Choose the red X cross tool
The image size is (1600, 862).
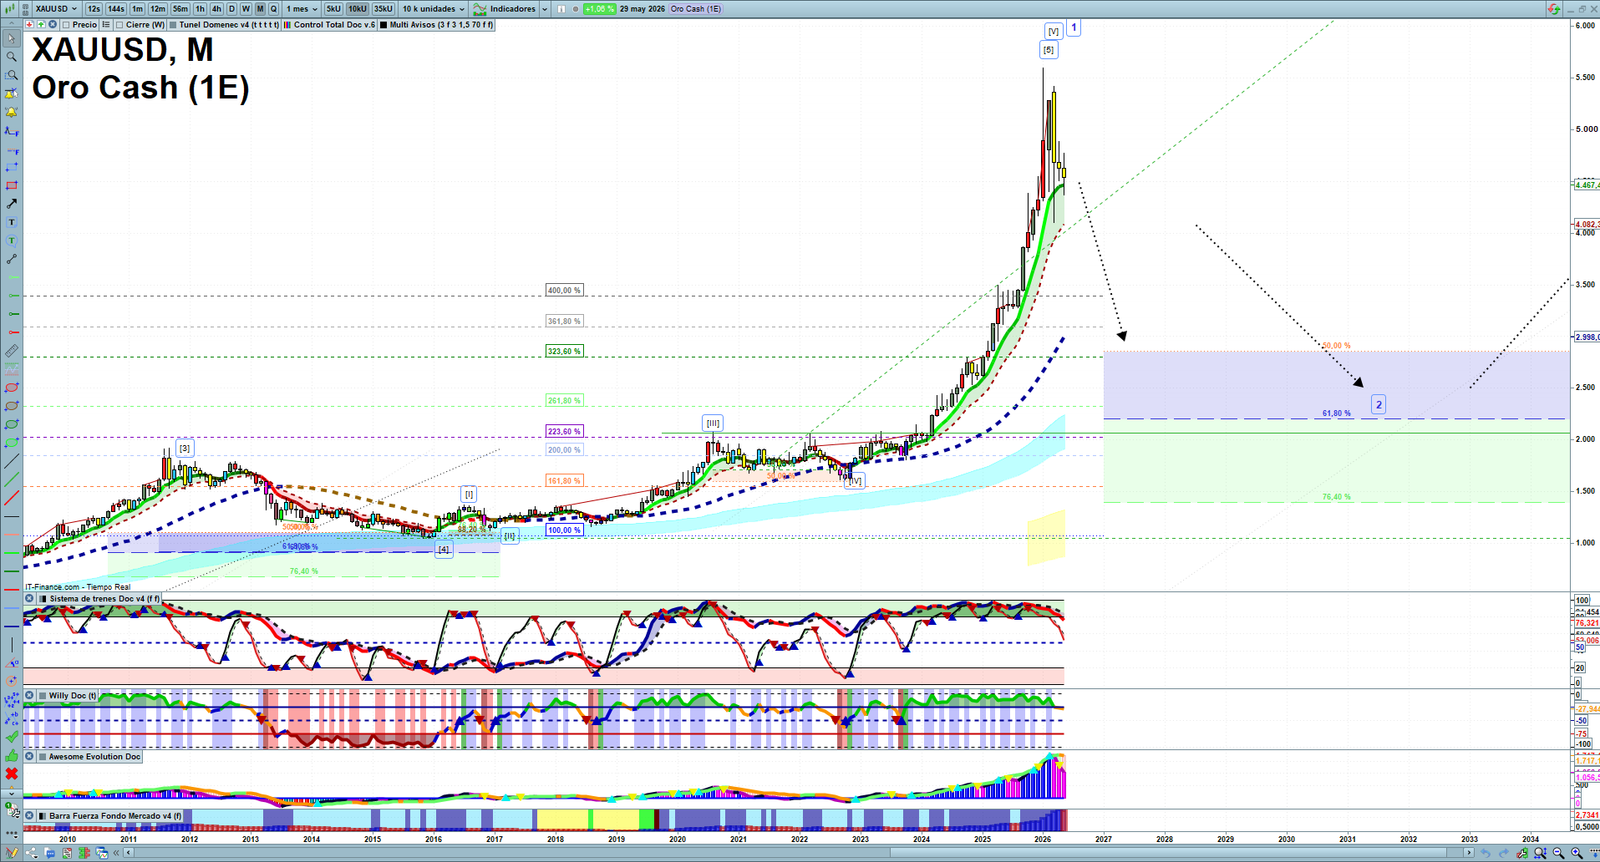[x=12, y=773]
